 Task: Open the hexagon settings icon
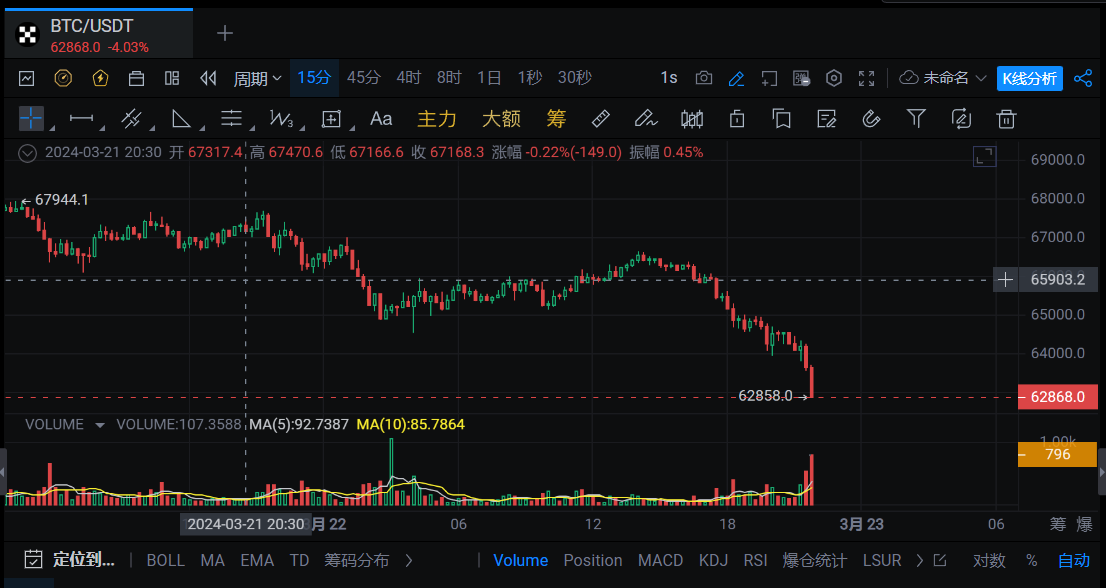tap(834, 78)
